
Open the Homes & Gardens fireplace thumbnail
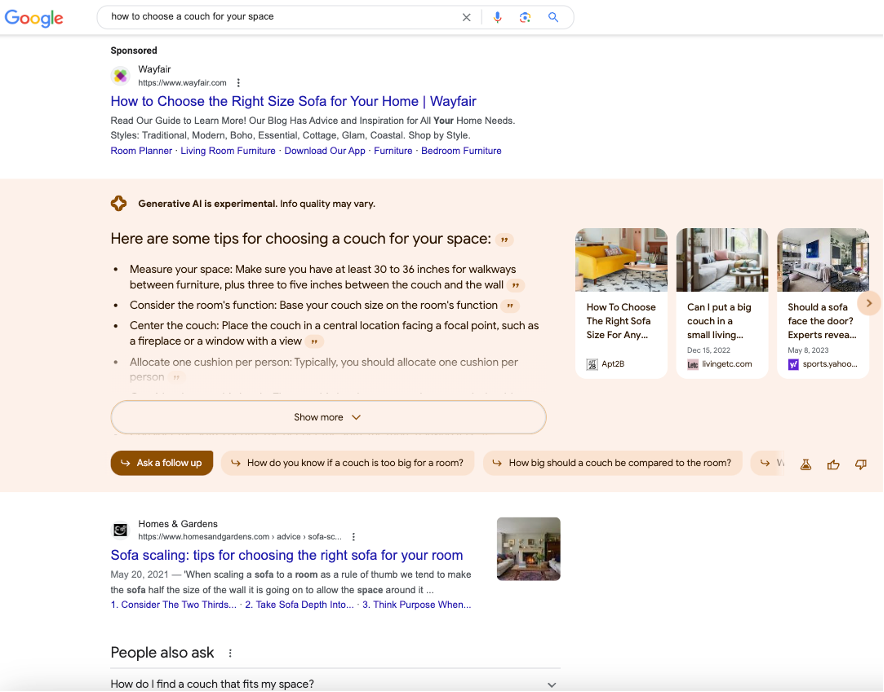click(x=529, y=549)
